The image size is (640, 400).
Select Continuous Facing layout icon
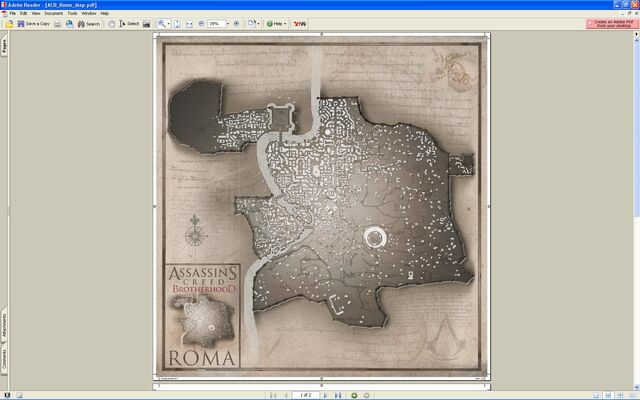[620, 395]
